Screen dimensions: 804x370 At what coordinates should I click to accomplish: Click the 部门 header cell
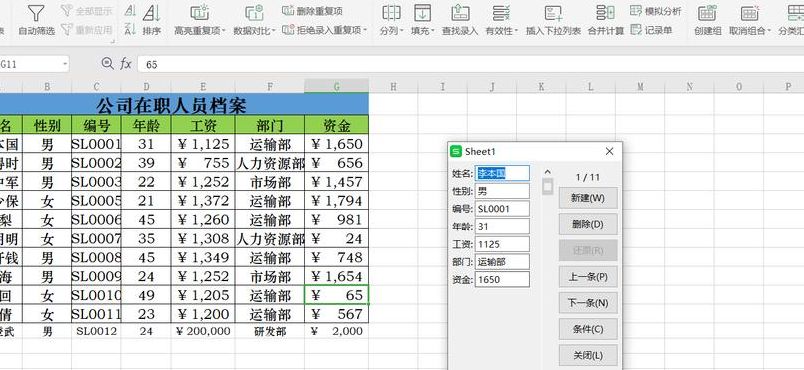coord(270,125)
